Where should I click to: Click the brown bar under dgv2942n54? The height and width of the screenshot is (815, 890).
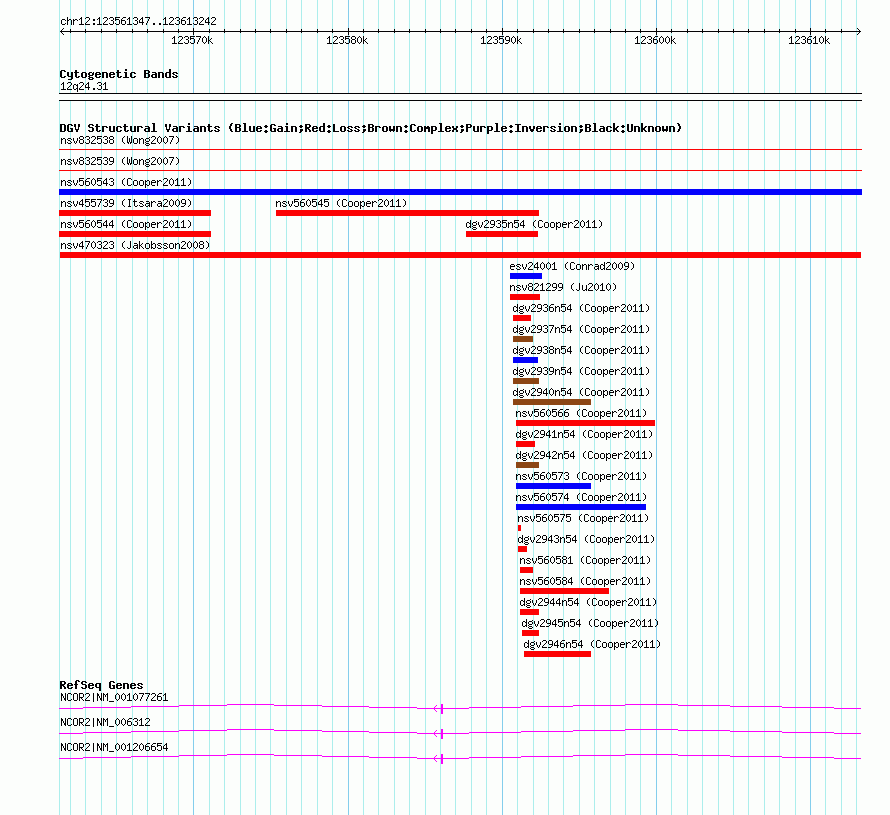[527, 465]
